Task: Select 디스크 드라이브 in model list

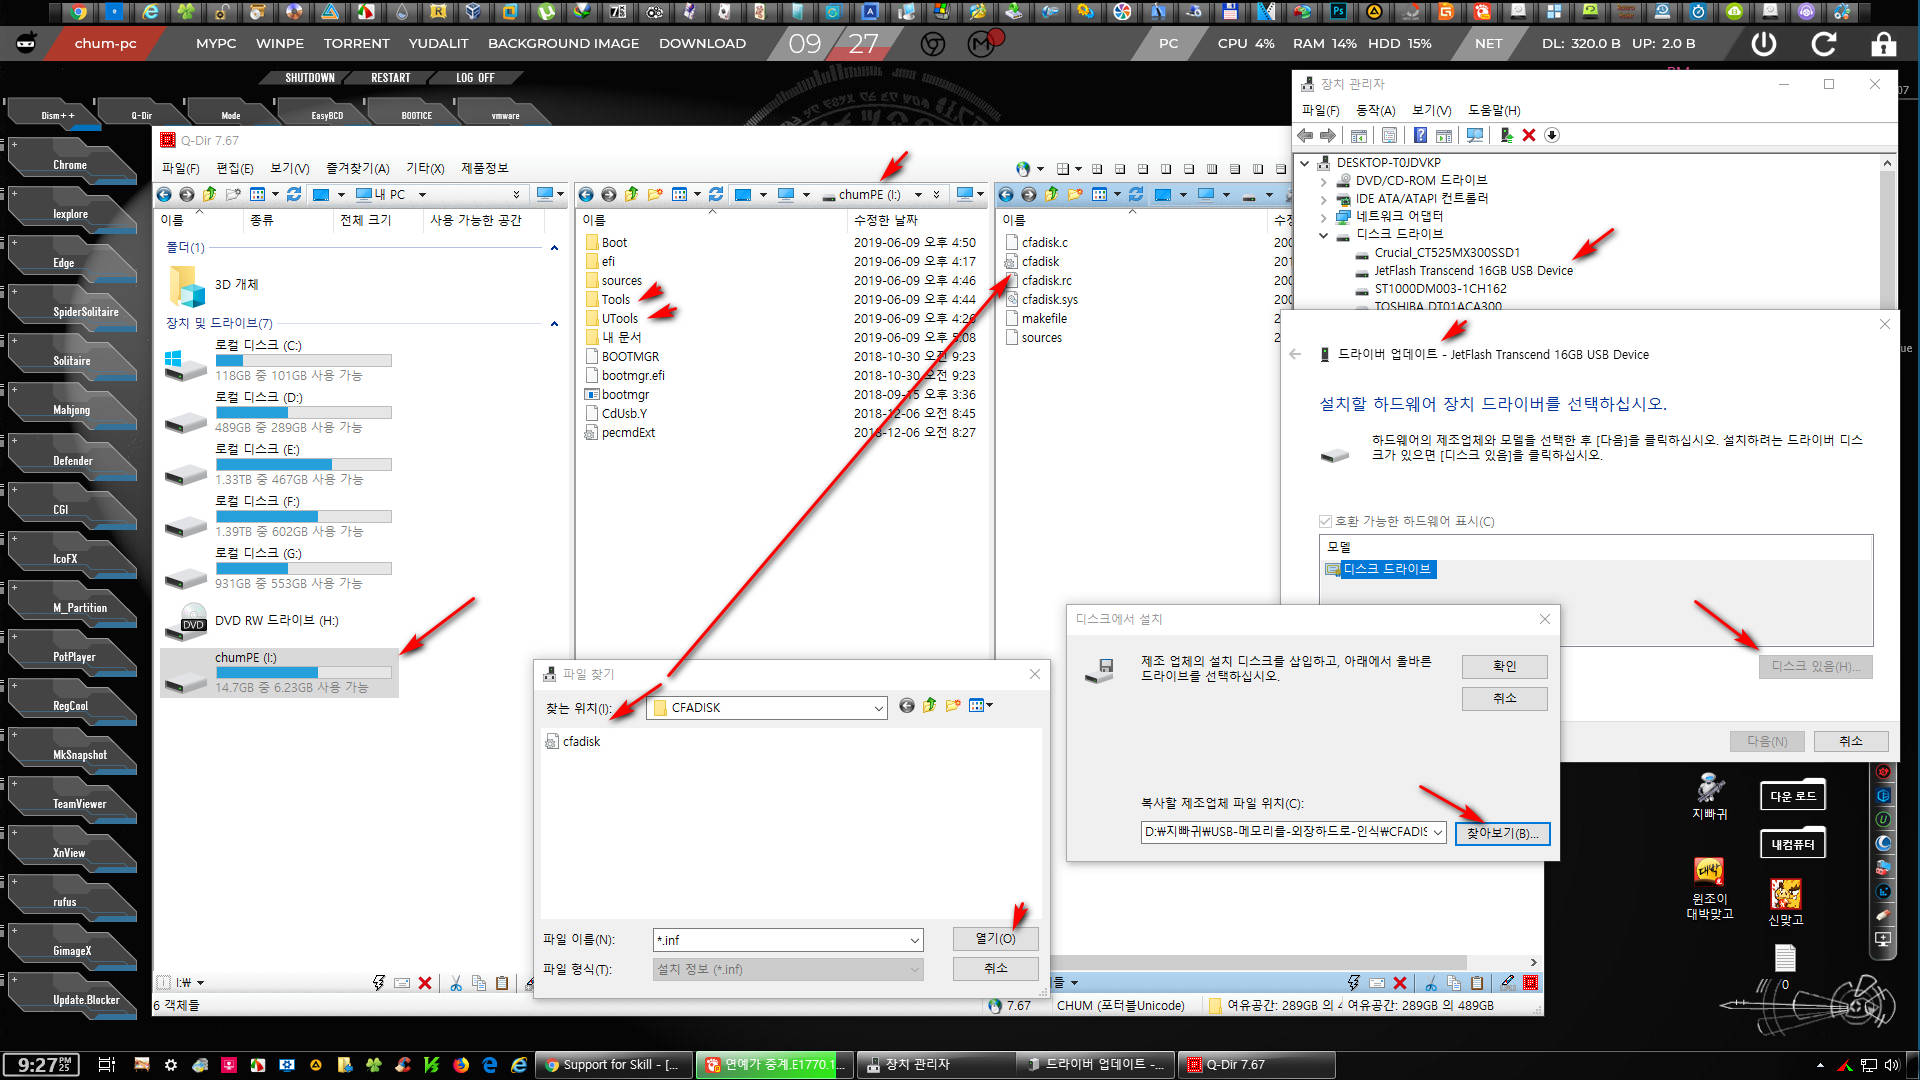Action: coord(1380,569)
